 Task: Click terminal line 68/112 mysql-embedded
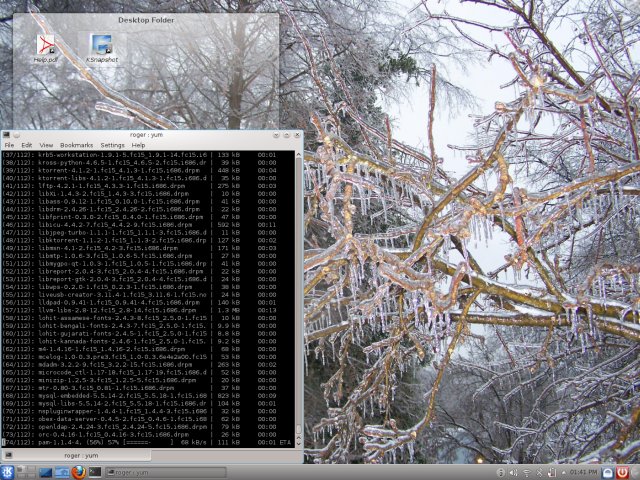pyautogui.click(x=139, y=396)
